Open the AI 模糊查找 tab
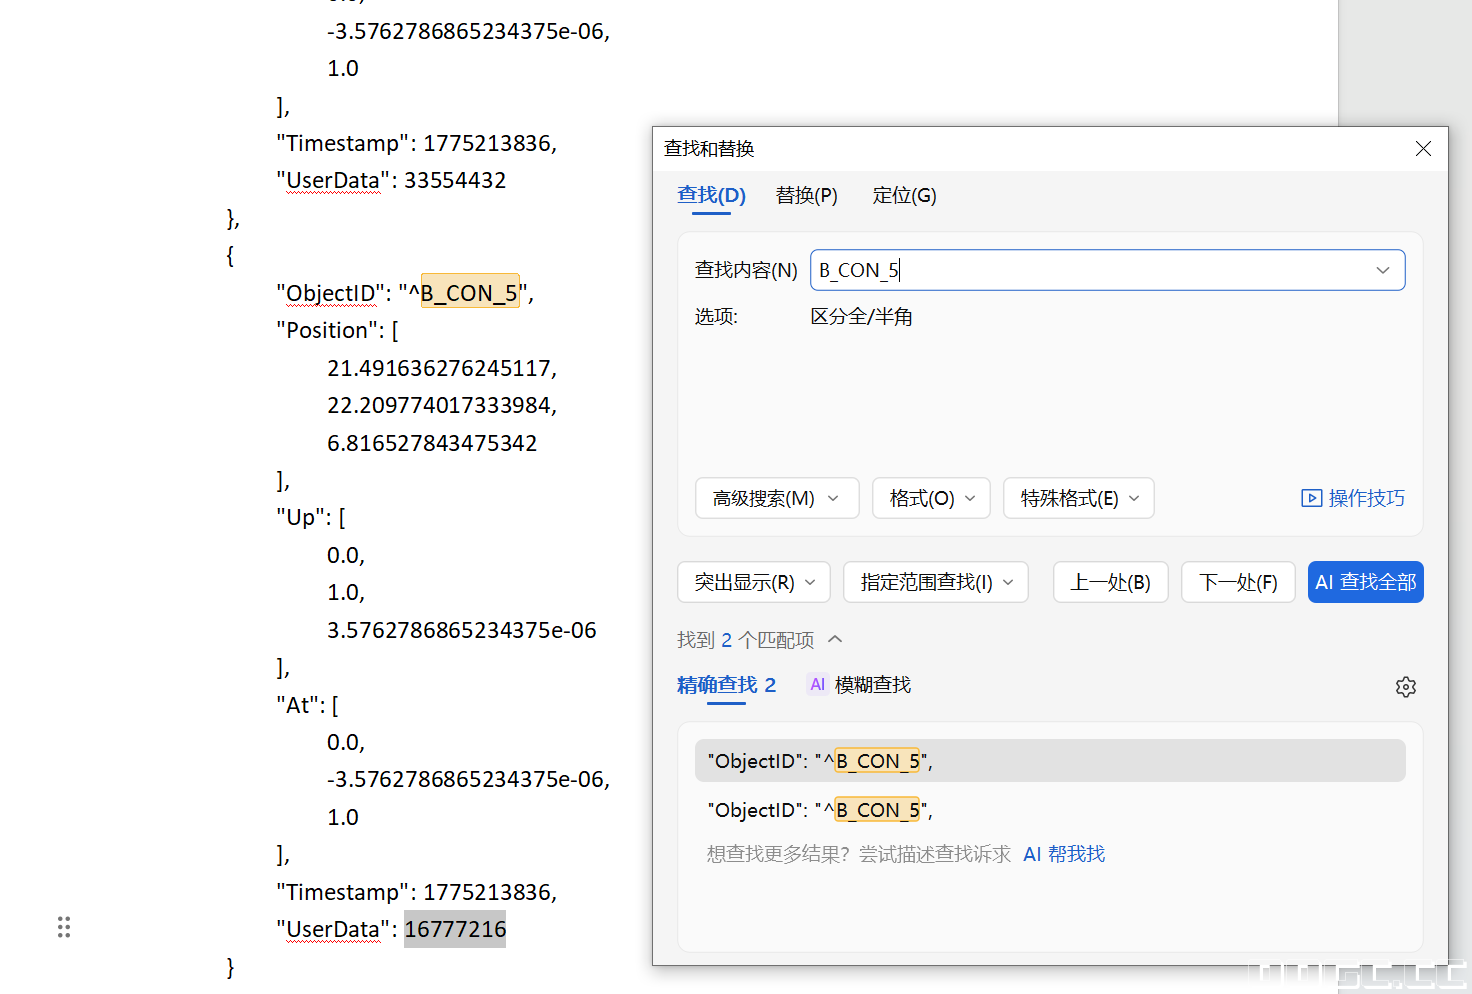 (x=859, y=685)
